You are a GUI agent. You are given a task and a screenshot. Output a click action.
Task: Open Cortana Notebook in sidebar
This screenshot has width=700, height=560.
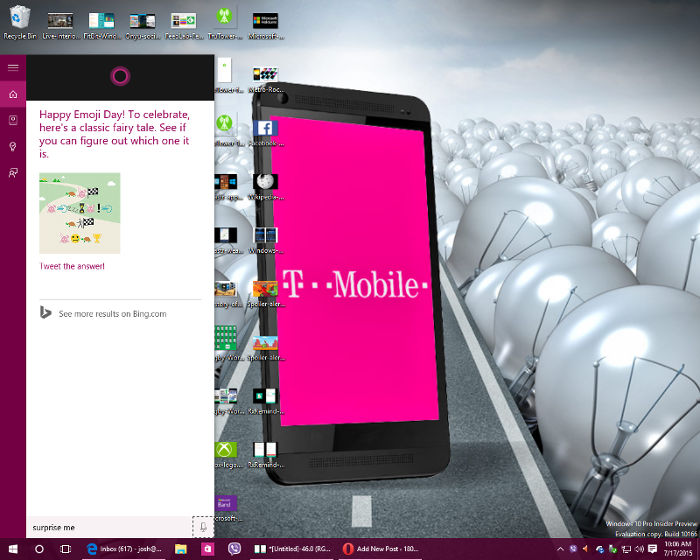tap(13, 120)
